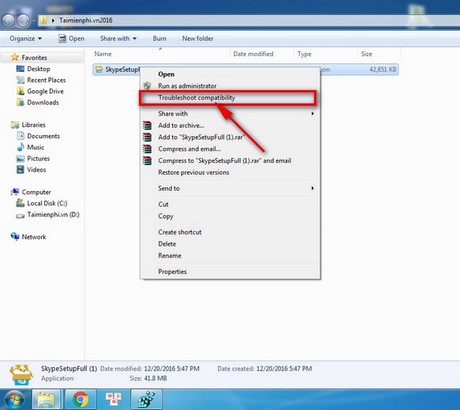Click New folder in toolbar

pos(198,38)
